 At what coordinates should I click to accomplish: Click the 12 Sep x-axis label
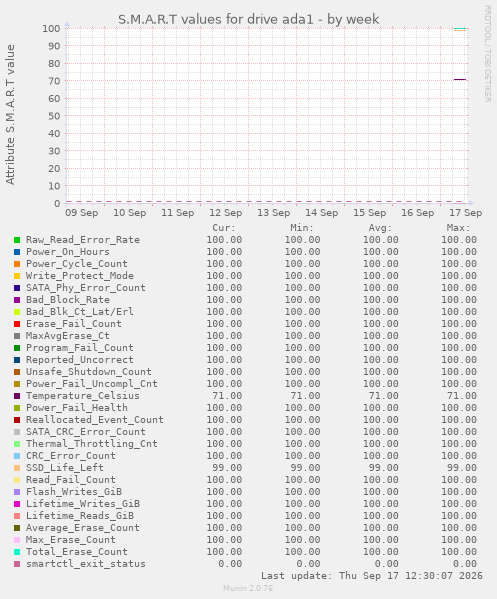(225, 213)
